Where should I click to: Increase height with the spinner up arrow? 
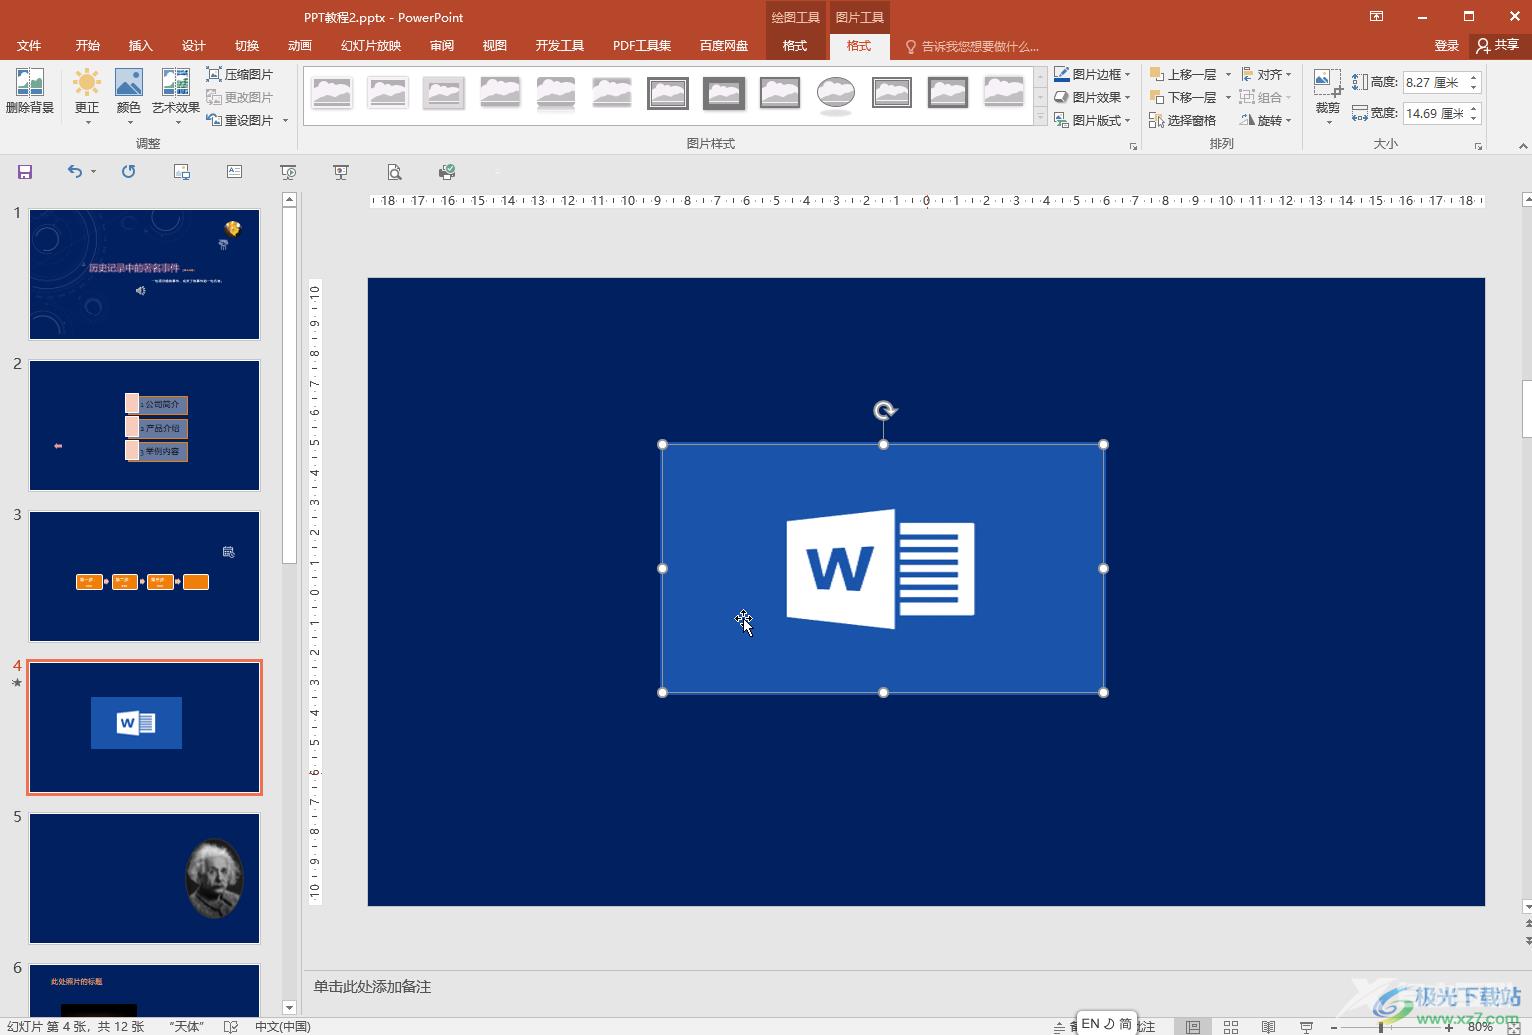pos(1474,77)
